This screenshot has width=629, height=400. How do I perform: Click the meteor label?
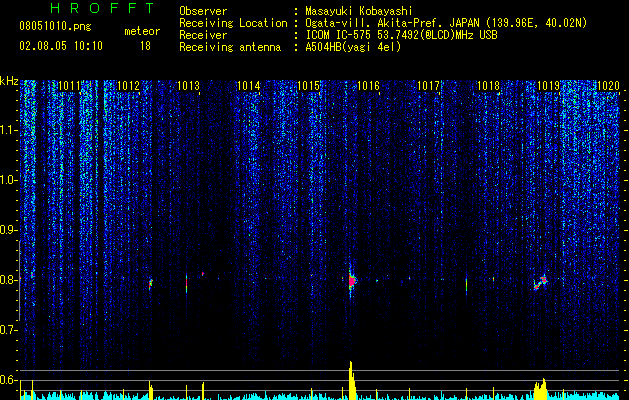pos(142,31)
